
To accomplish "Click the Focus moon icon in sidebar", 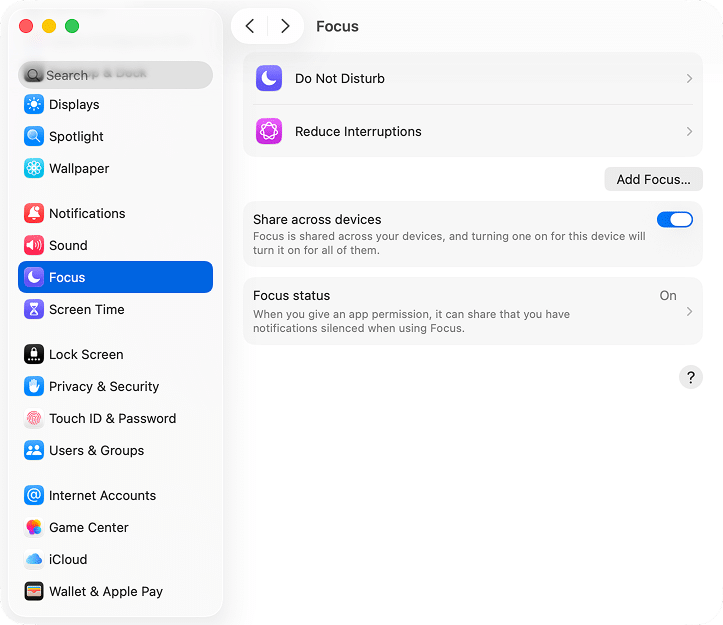I will pyautogui.click(x=34, y=277).
